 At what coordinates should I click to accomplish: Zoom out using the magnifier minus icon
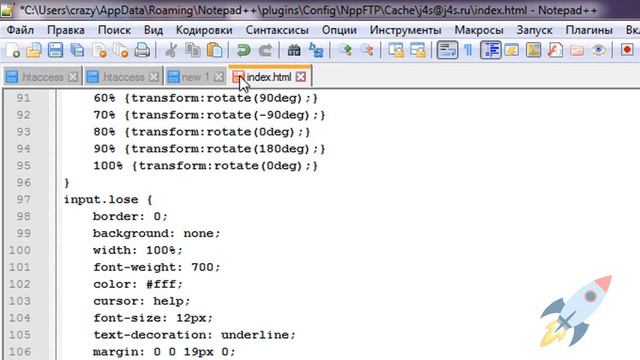[367, 50]
